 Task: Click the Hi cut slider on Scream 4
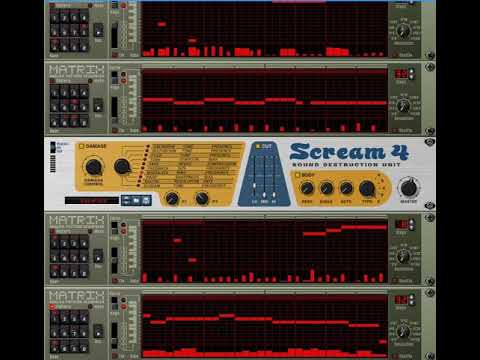[274, 178]
